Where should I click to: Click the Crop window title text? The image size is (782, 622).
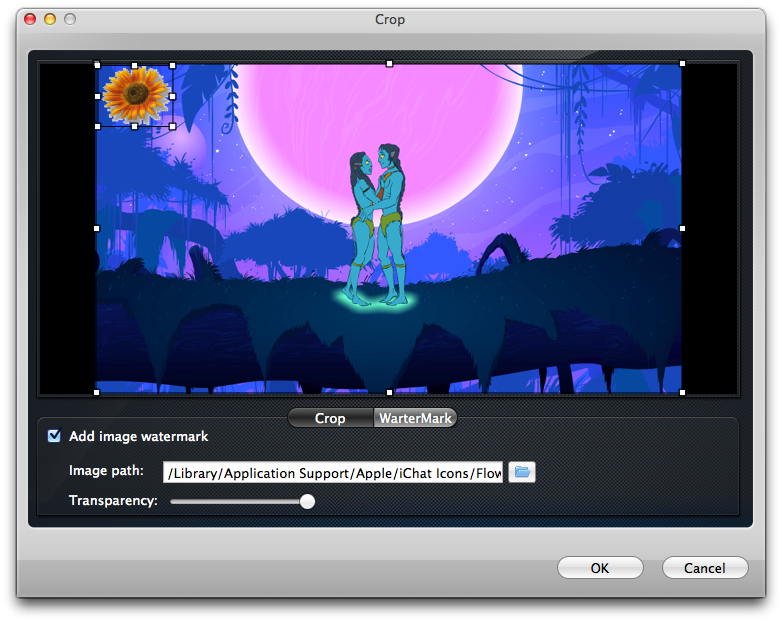point(390,19)
